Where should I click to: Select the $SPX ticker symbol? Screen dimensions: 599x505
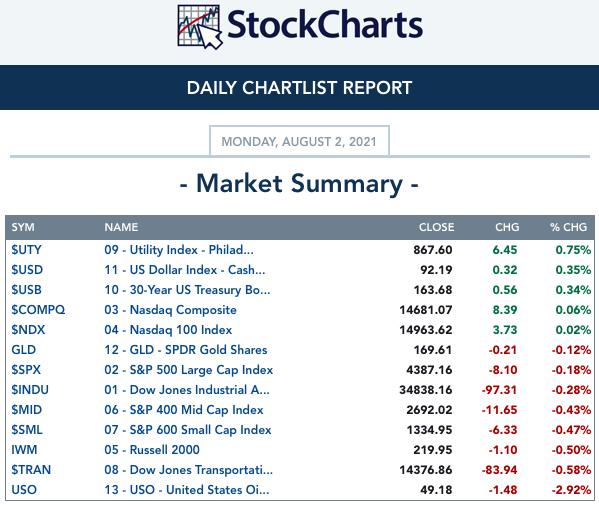pos(26,370)
